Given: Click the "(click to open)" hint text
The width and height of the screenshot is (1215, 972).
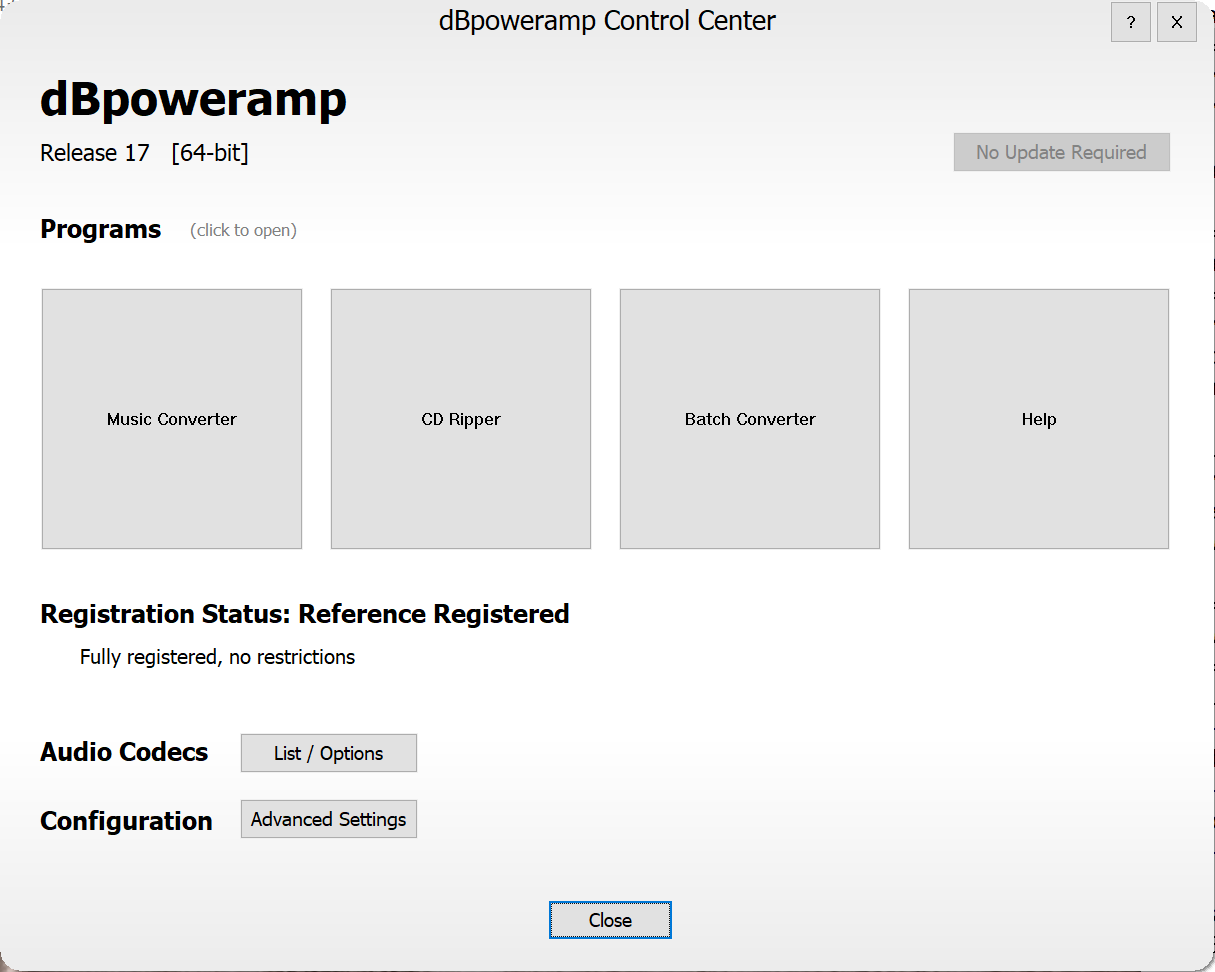Looking at the screenshot, I should coord(243,230).
